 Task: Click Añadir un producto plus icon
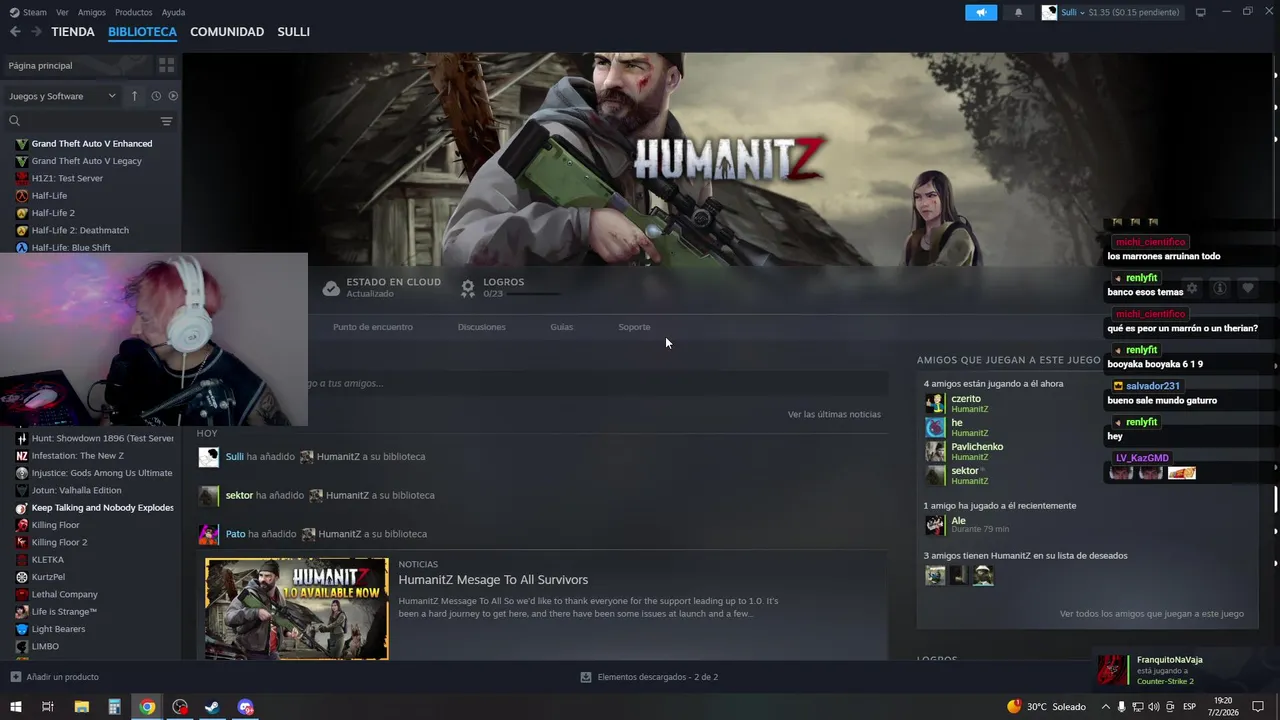15,677
